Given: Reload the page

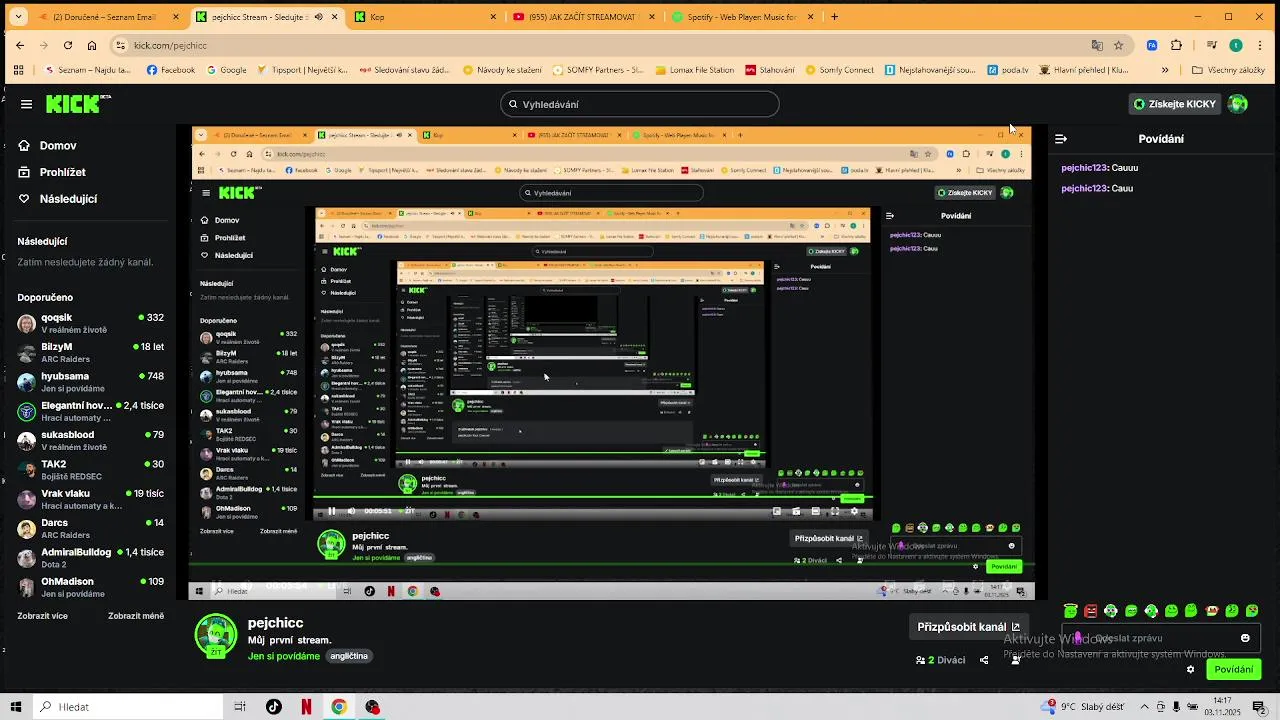Looking at the screenshot, I should click(68, 45).
